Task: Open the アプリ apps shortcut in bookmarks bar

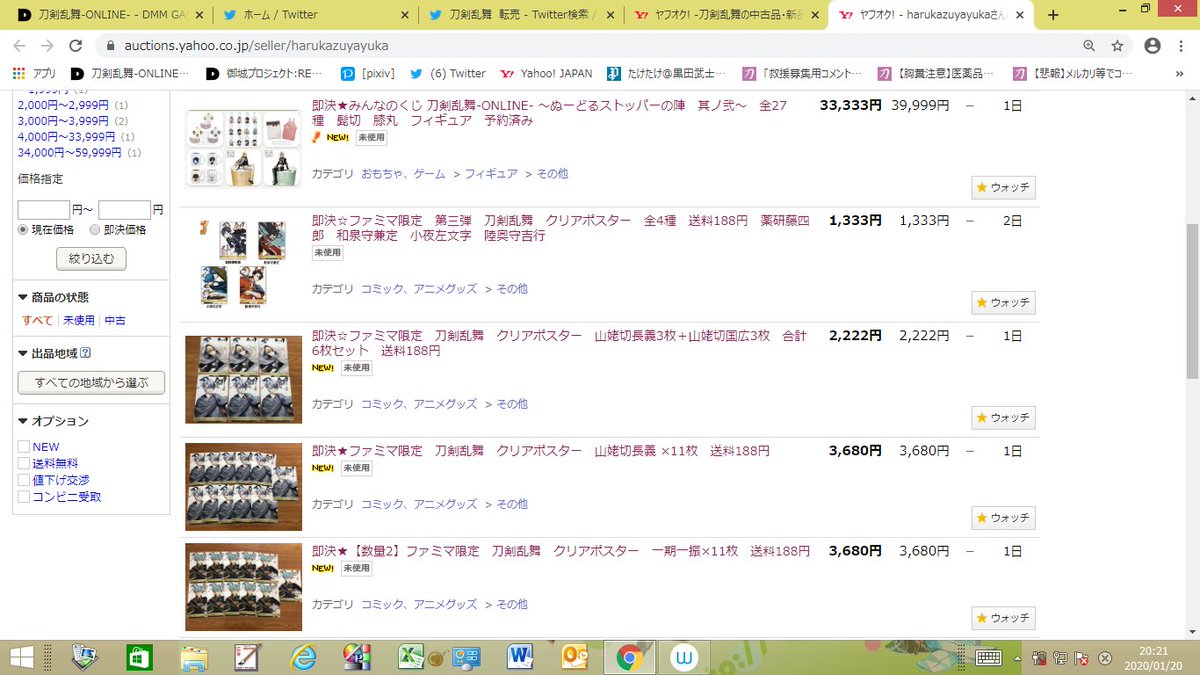Action: 35,73
